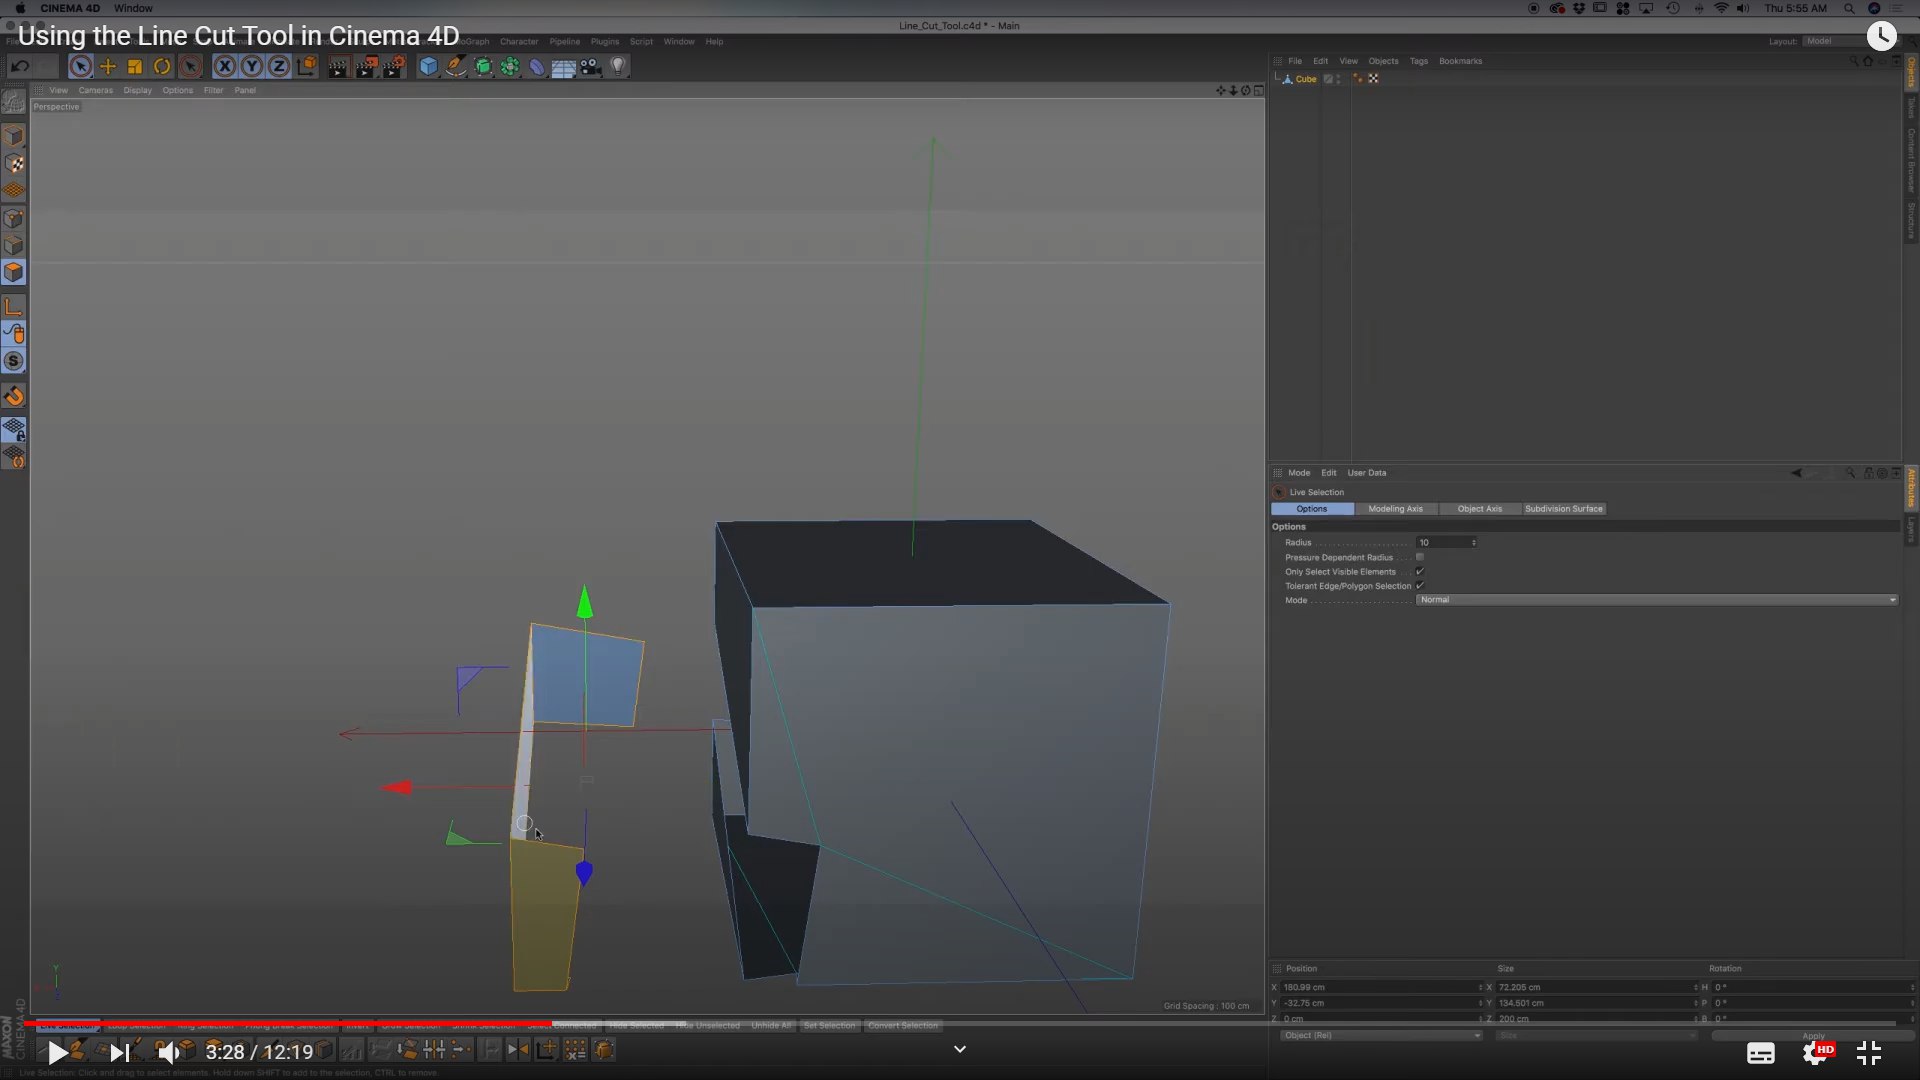
Task: Open Attributes User Data menu
Action: point(1367,473)
